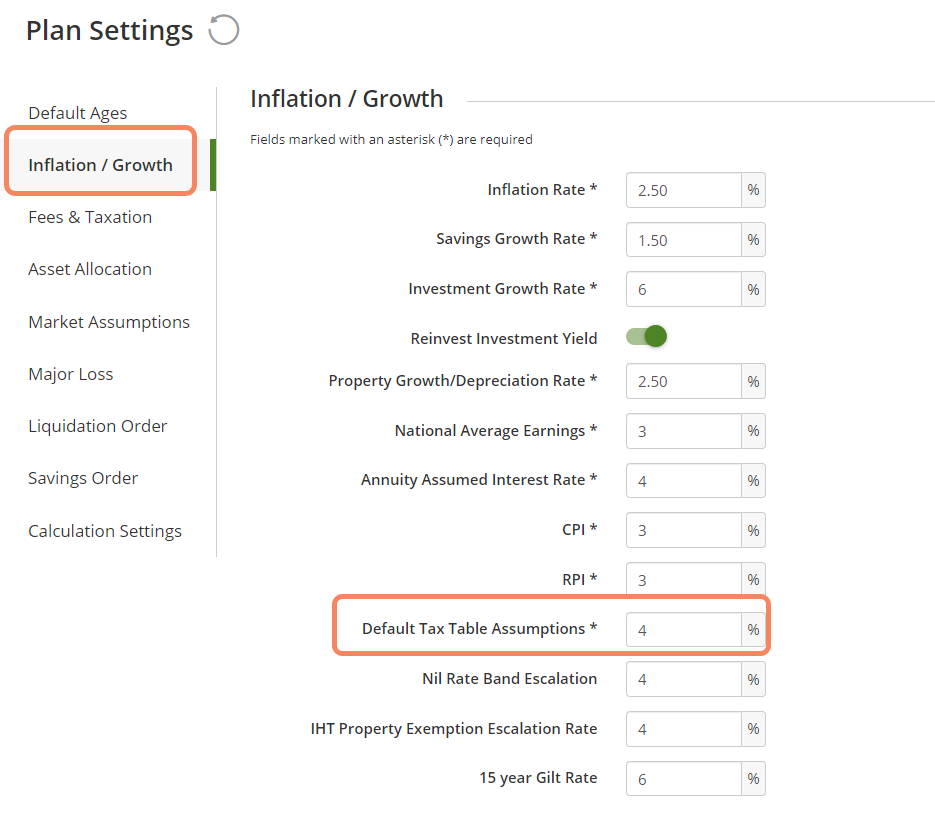Click the Default Tax Table Assumptions field
This screenshot has height=827, width=935.
pos(684,630)
